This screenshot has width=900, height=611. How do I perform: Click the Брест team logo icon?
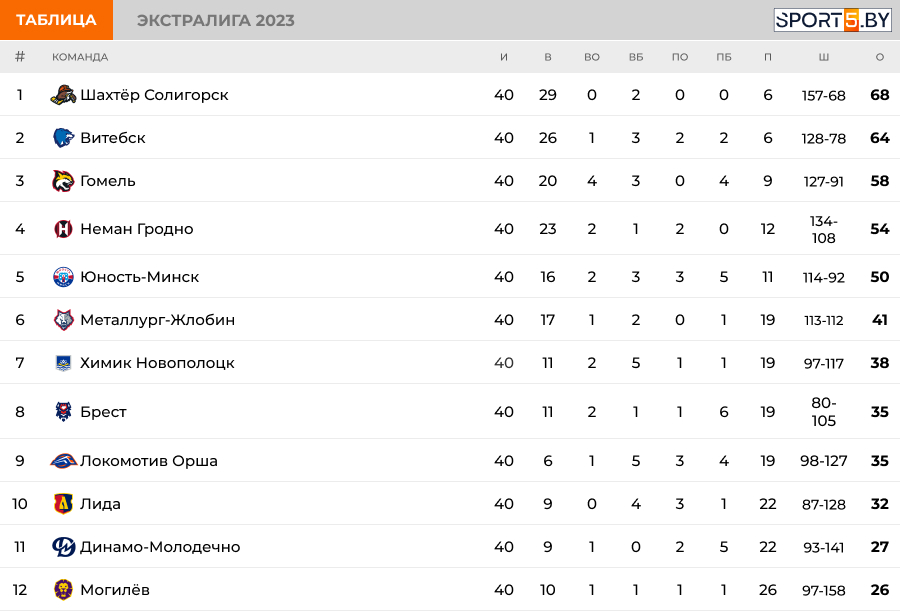pyautogui.click(x=63, y=412)
